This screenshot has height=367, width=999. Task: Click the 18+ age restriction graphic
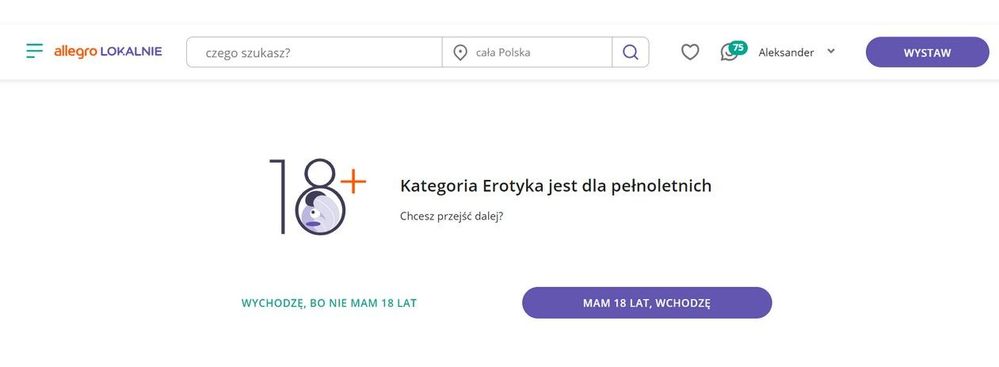click(317, 196)
